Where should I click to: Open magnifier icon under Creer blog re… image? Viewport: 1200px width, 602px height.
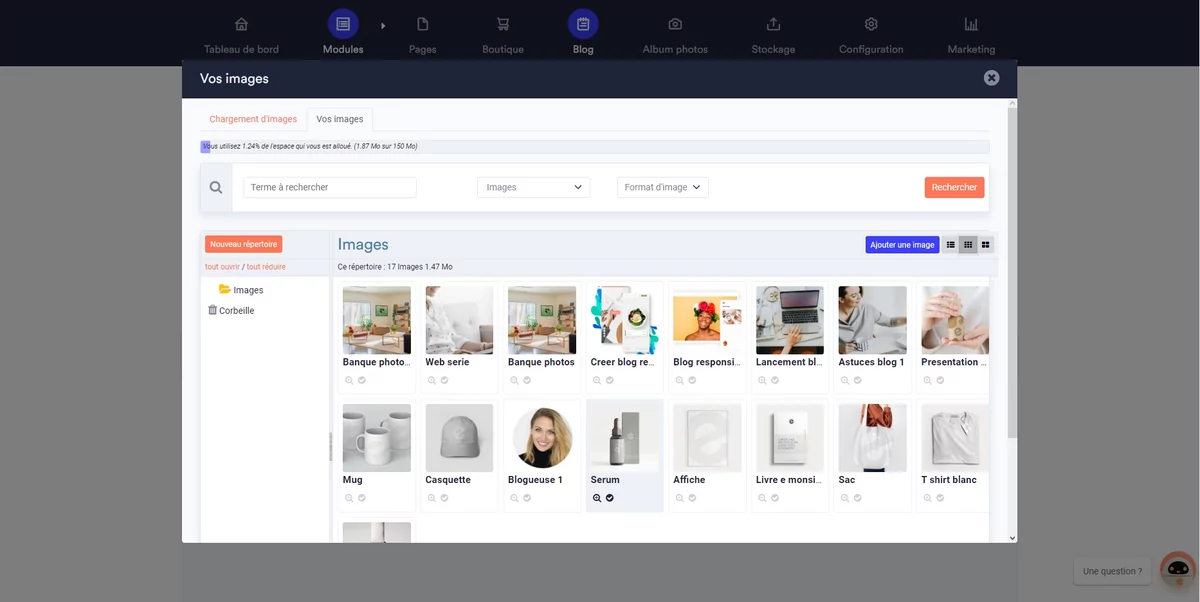pyautogui.click(x=597, y=380)
